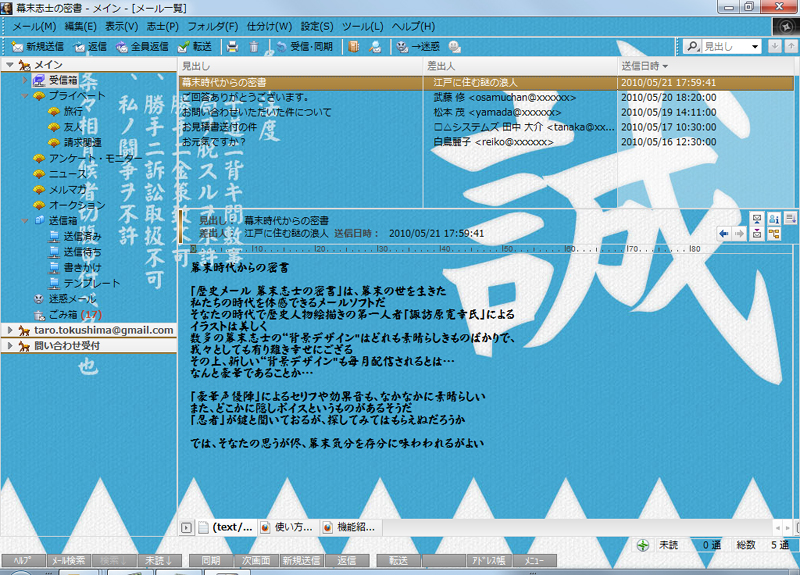Select the アンケート・モニター folder

(88, 158)
